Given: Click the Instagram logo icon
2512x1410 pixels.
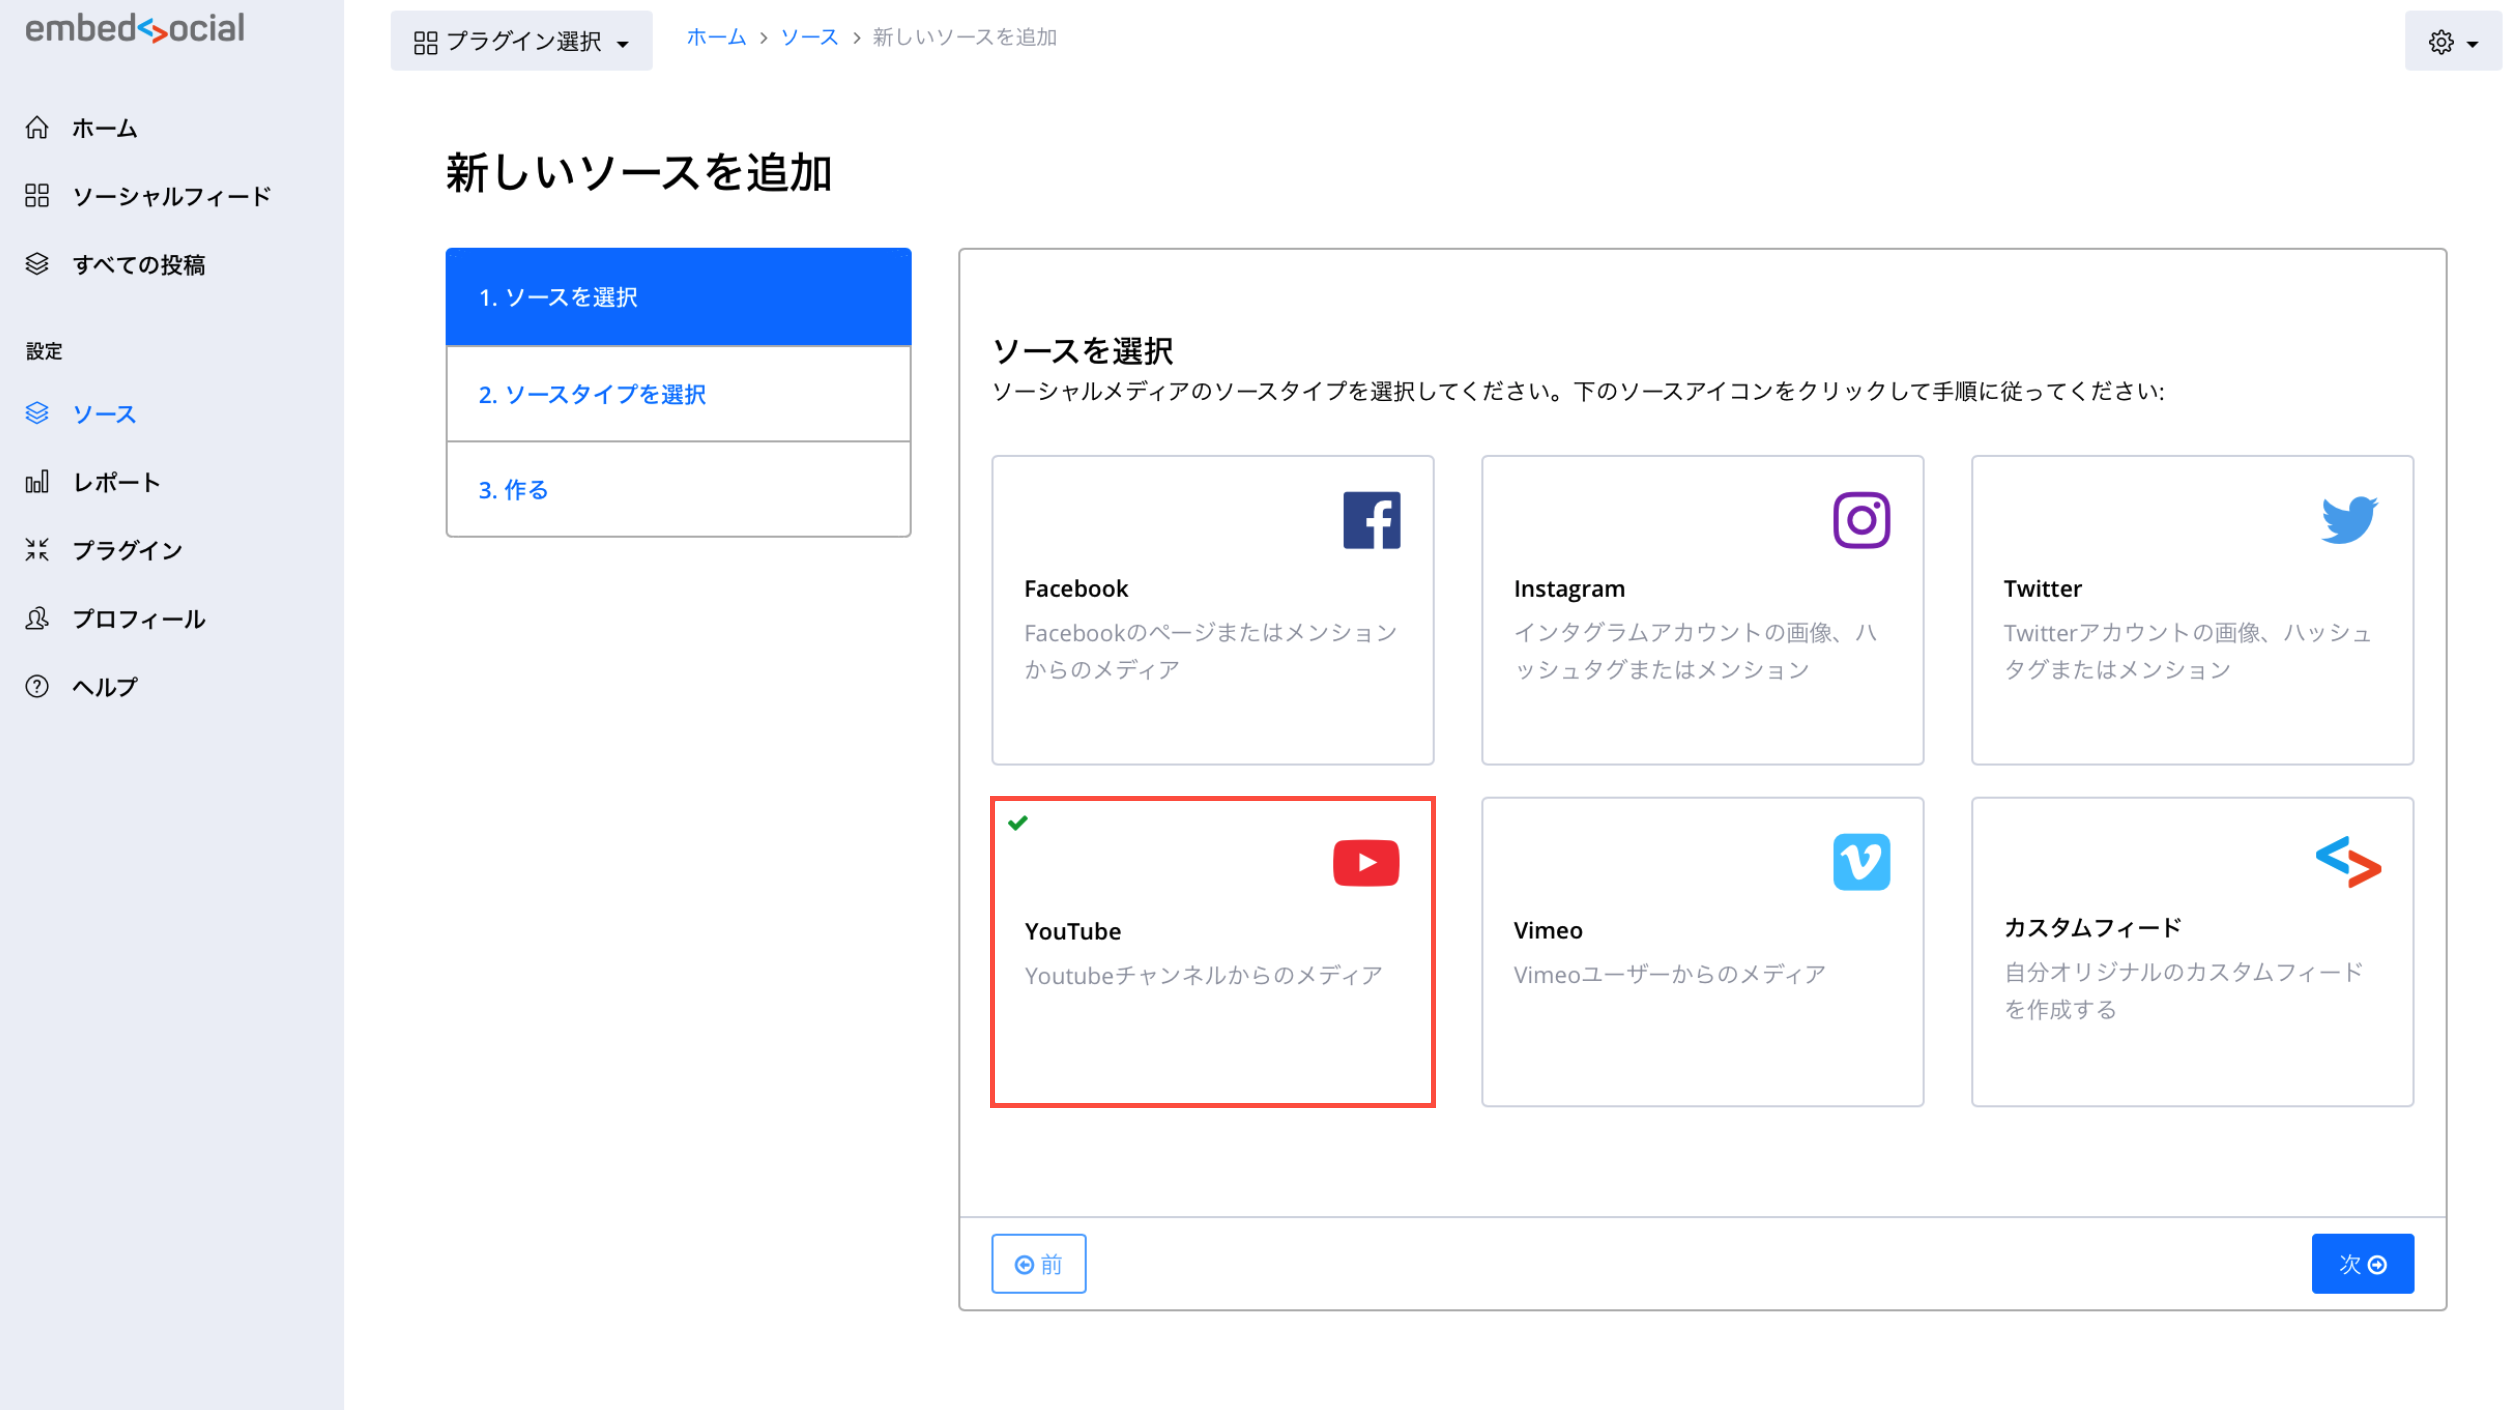Looking at the screenshot, I should [1861, 520].
